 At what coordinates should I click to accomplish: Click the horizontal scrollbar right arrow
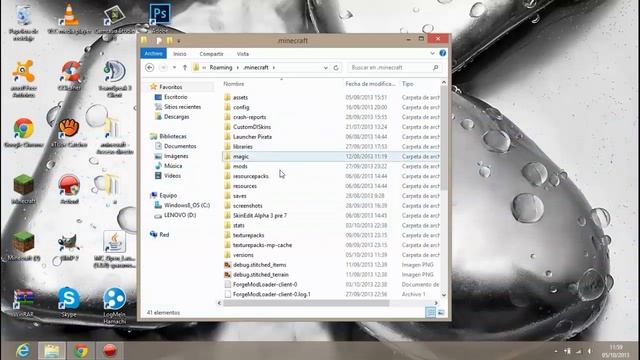[436, 303]
